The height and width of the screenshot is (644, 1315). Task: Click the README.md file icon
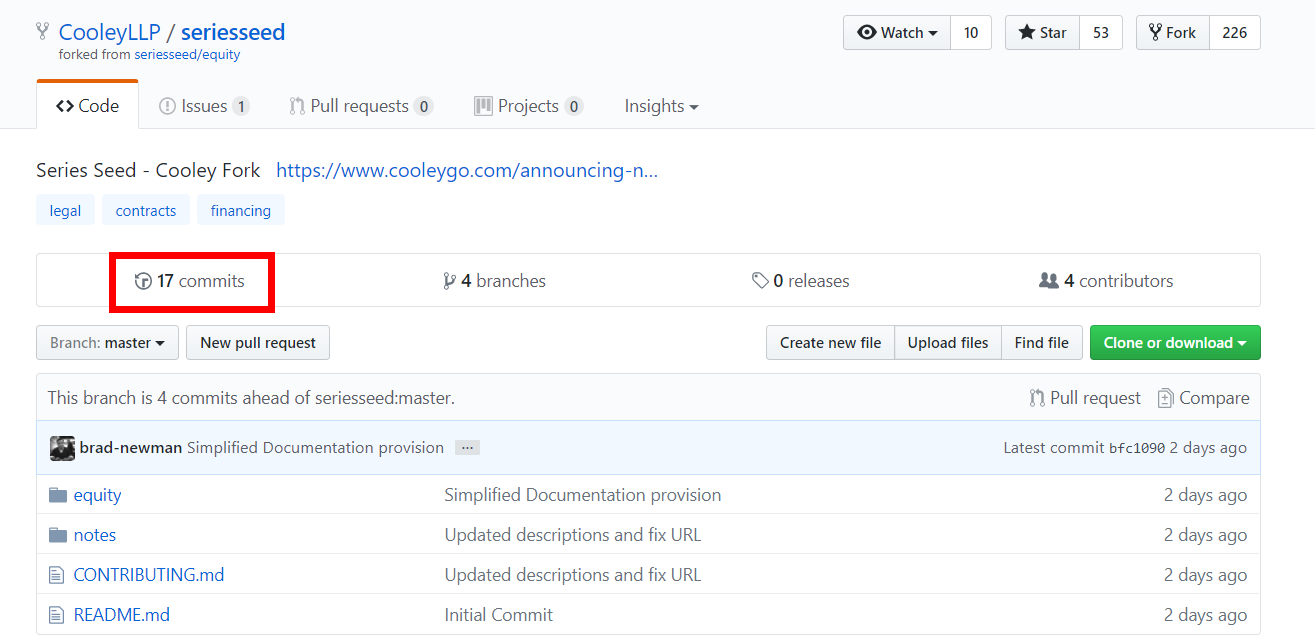coord(57,615)
